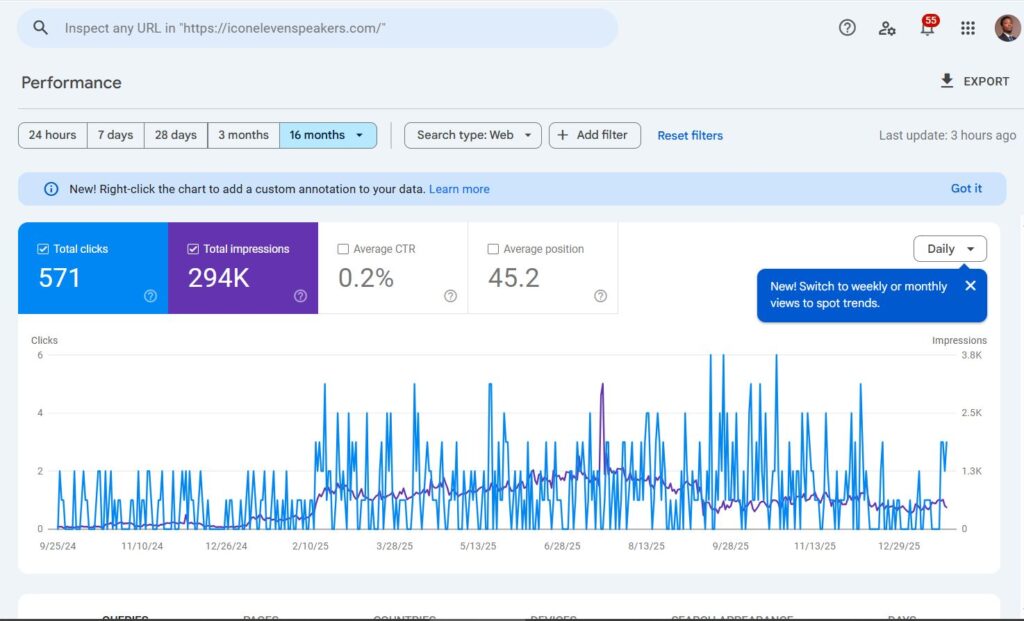
Task: Select the 3 months range tab
Action: [243, 135]
